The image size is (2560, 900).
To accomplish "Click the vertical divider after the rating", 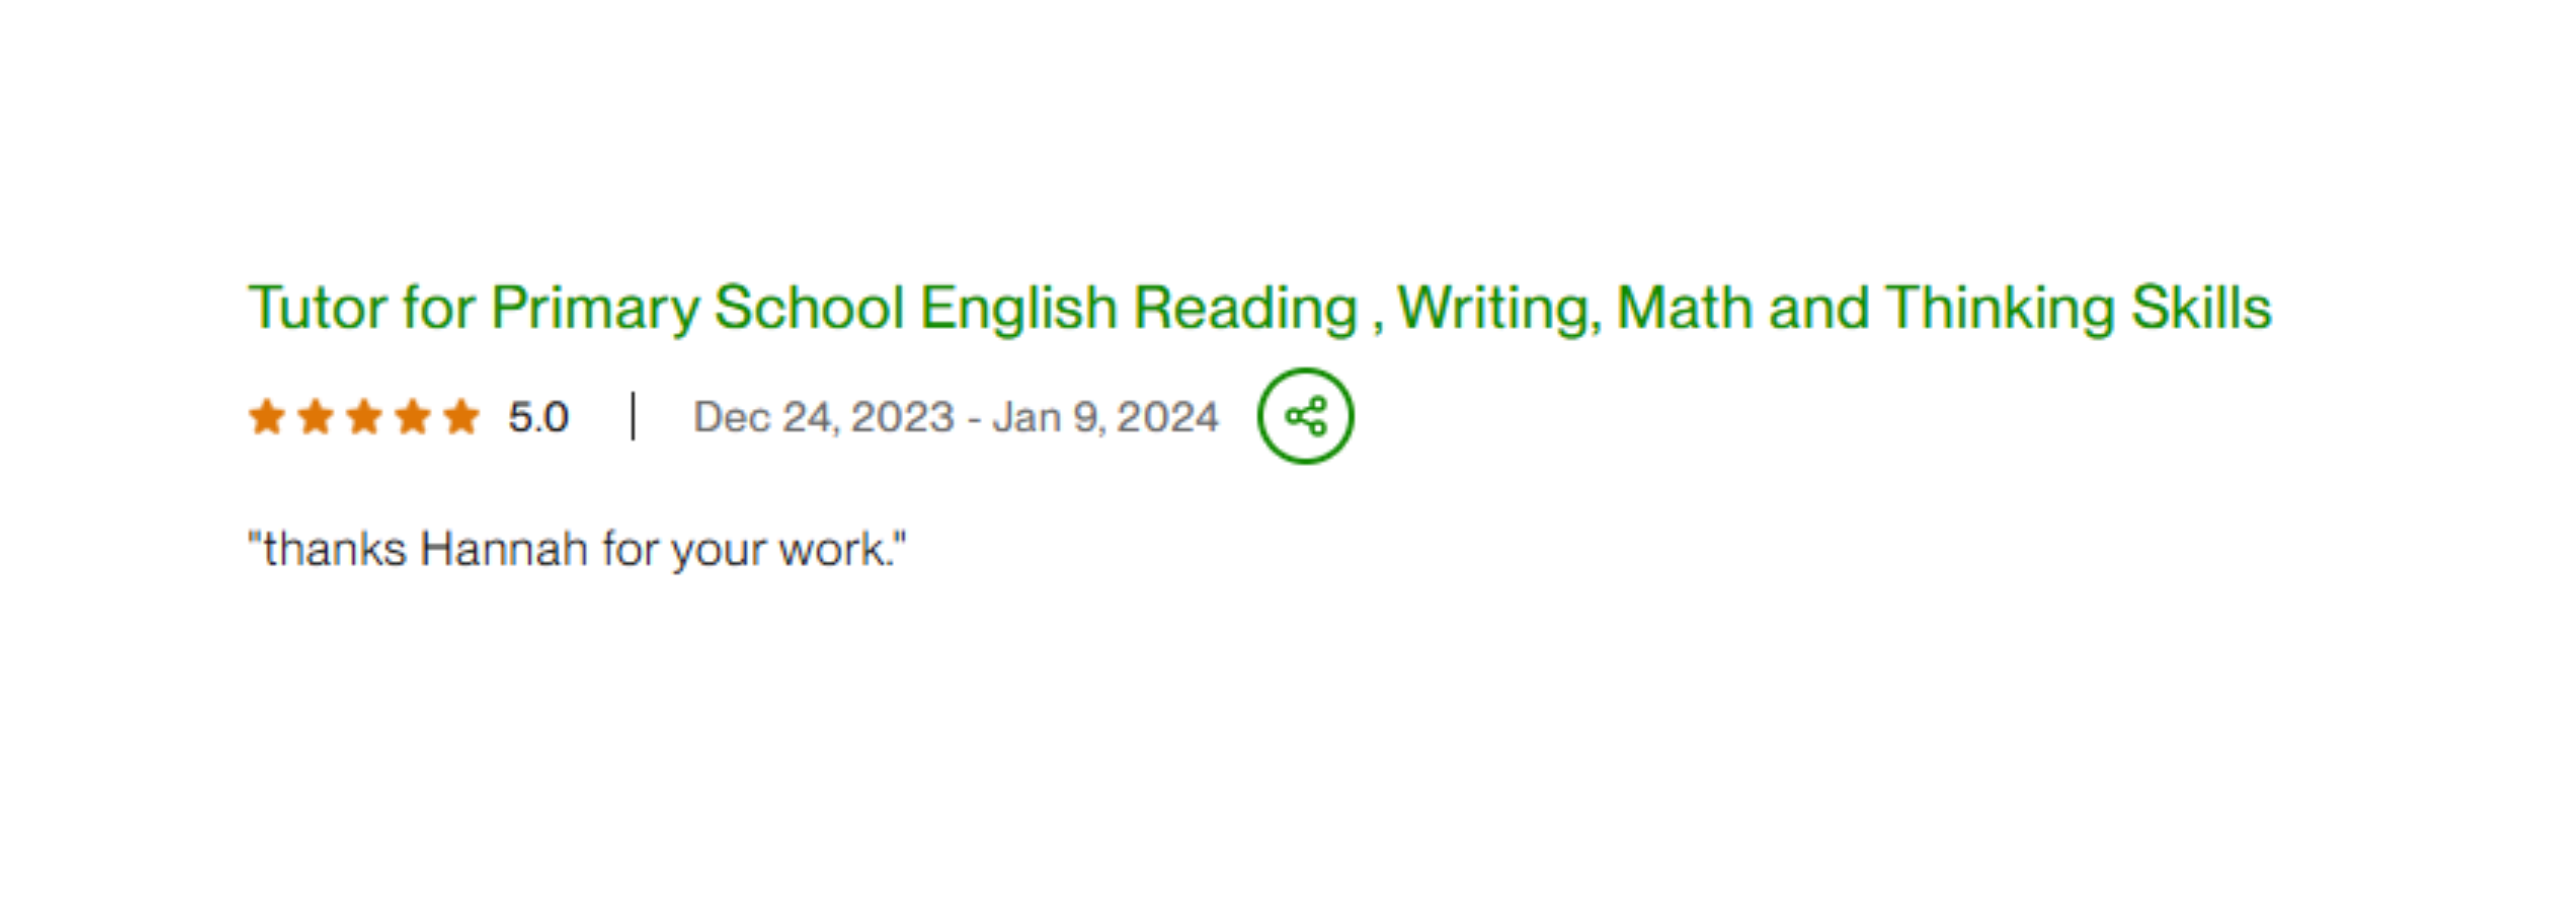I will (x=633, y=416).
